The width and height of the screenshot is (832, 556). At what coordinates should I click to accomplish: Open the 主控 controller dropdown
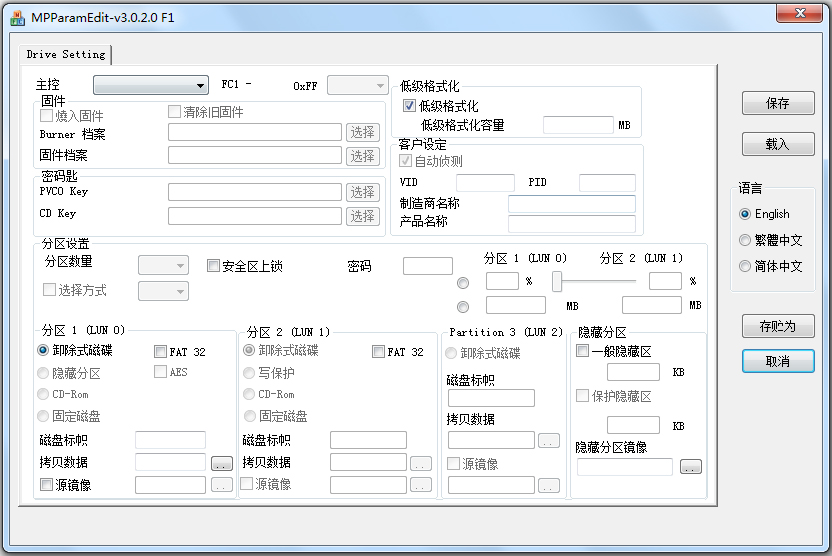click(x=150, y=85)
